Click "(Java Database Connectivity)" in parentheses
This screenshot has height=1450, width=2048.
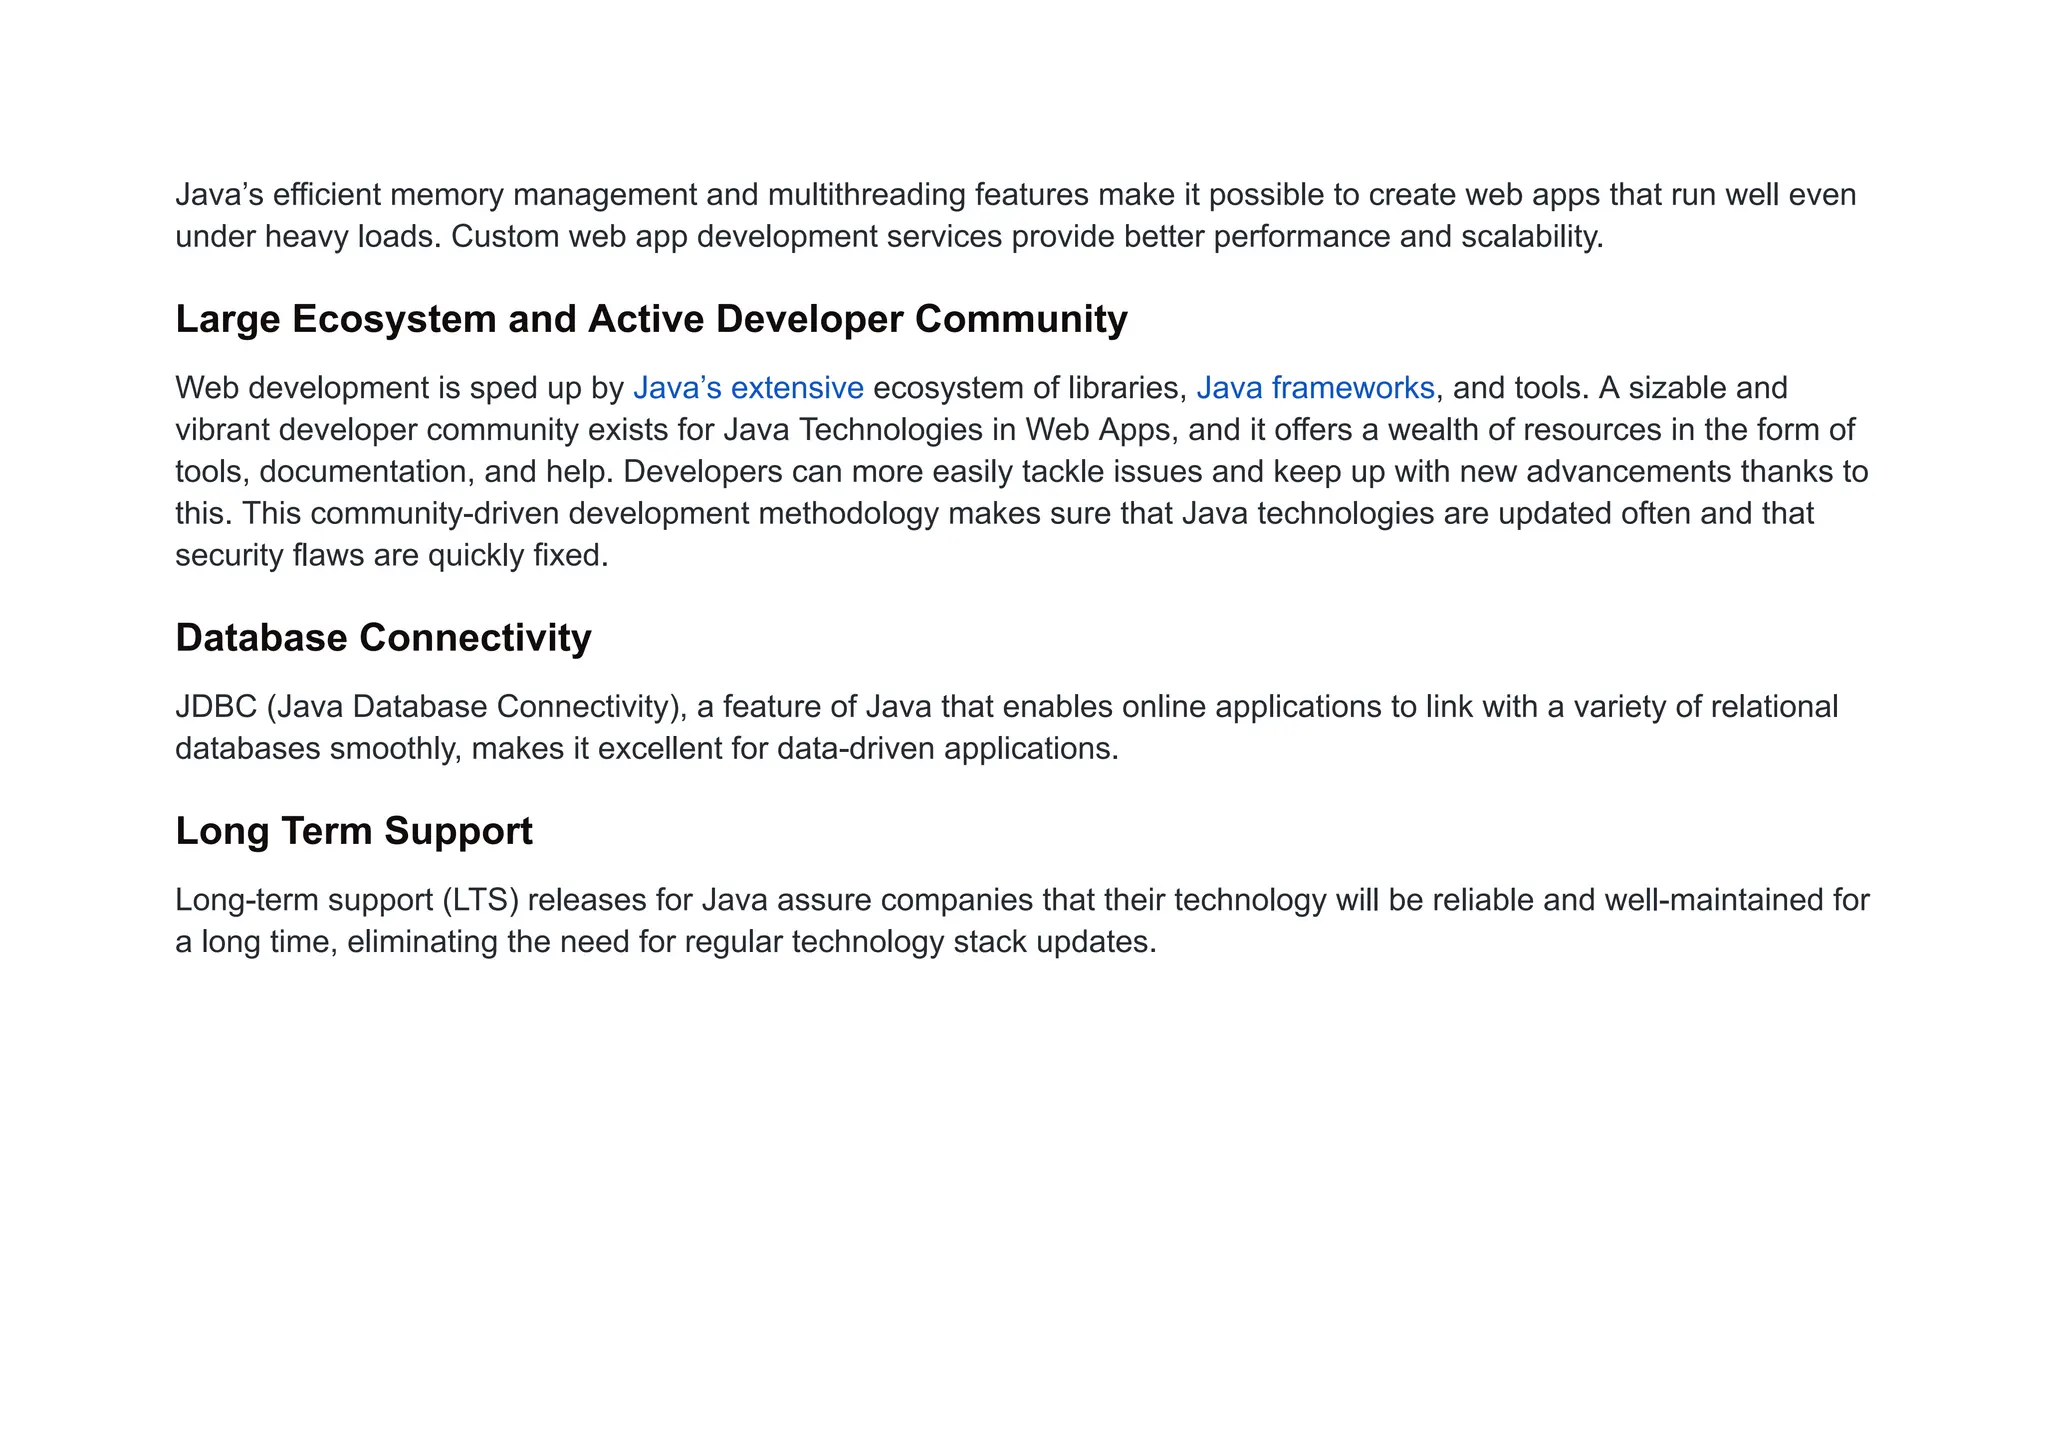(x=476, y=707)
